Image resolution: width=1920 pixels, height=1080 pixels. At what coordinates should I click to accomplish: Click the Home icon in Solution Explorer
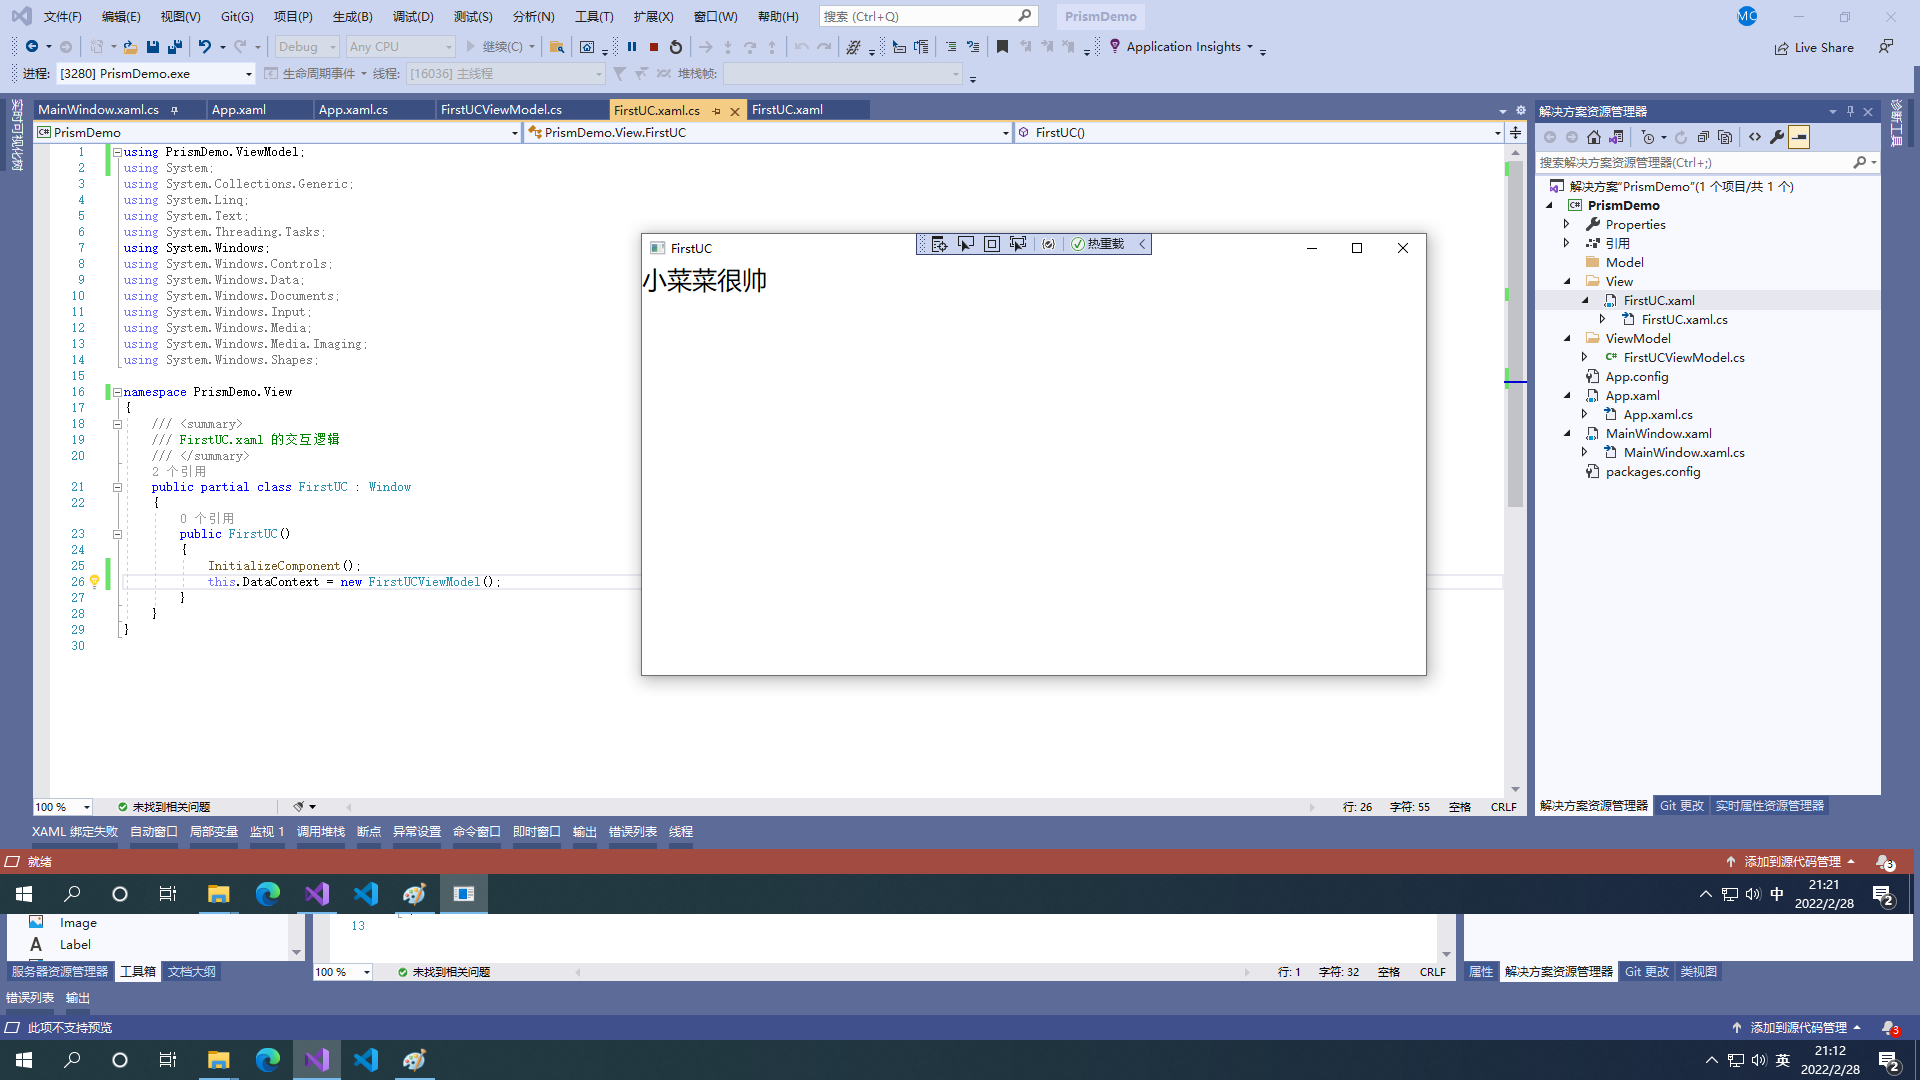[x=1594, y=138]
